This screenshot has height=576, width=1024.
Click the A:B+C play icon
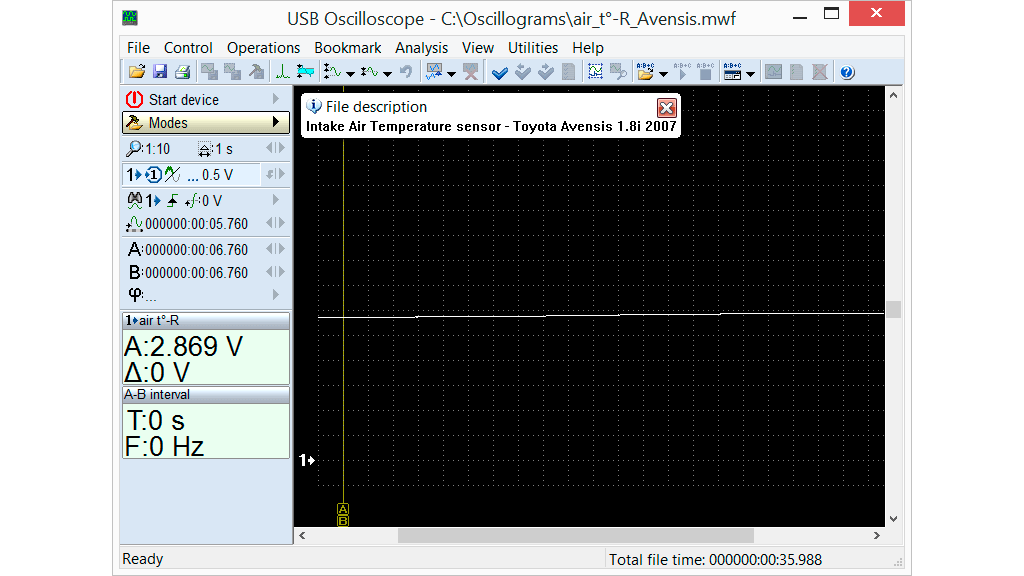pyautogui.click(x=682, y=72)
